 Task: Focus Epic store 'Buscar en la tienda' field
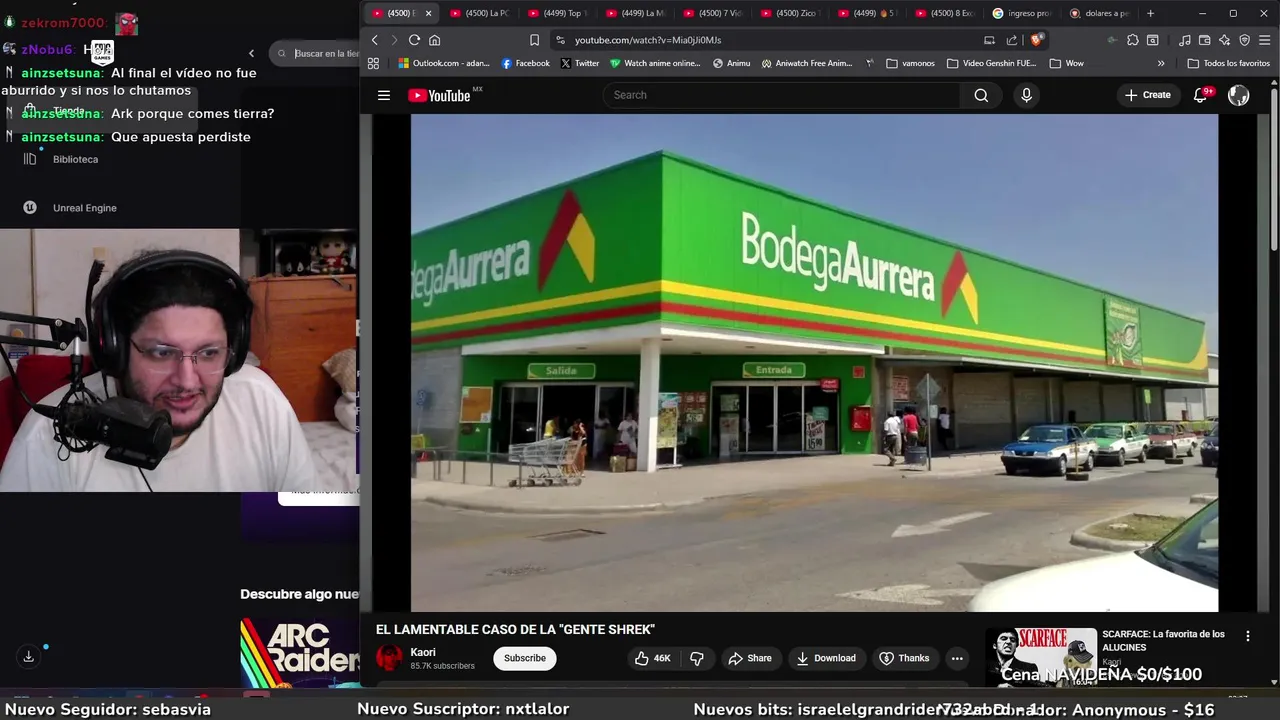click(322, 53)
